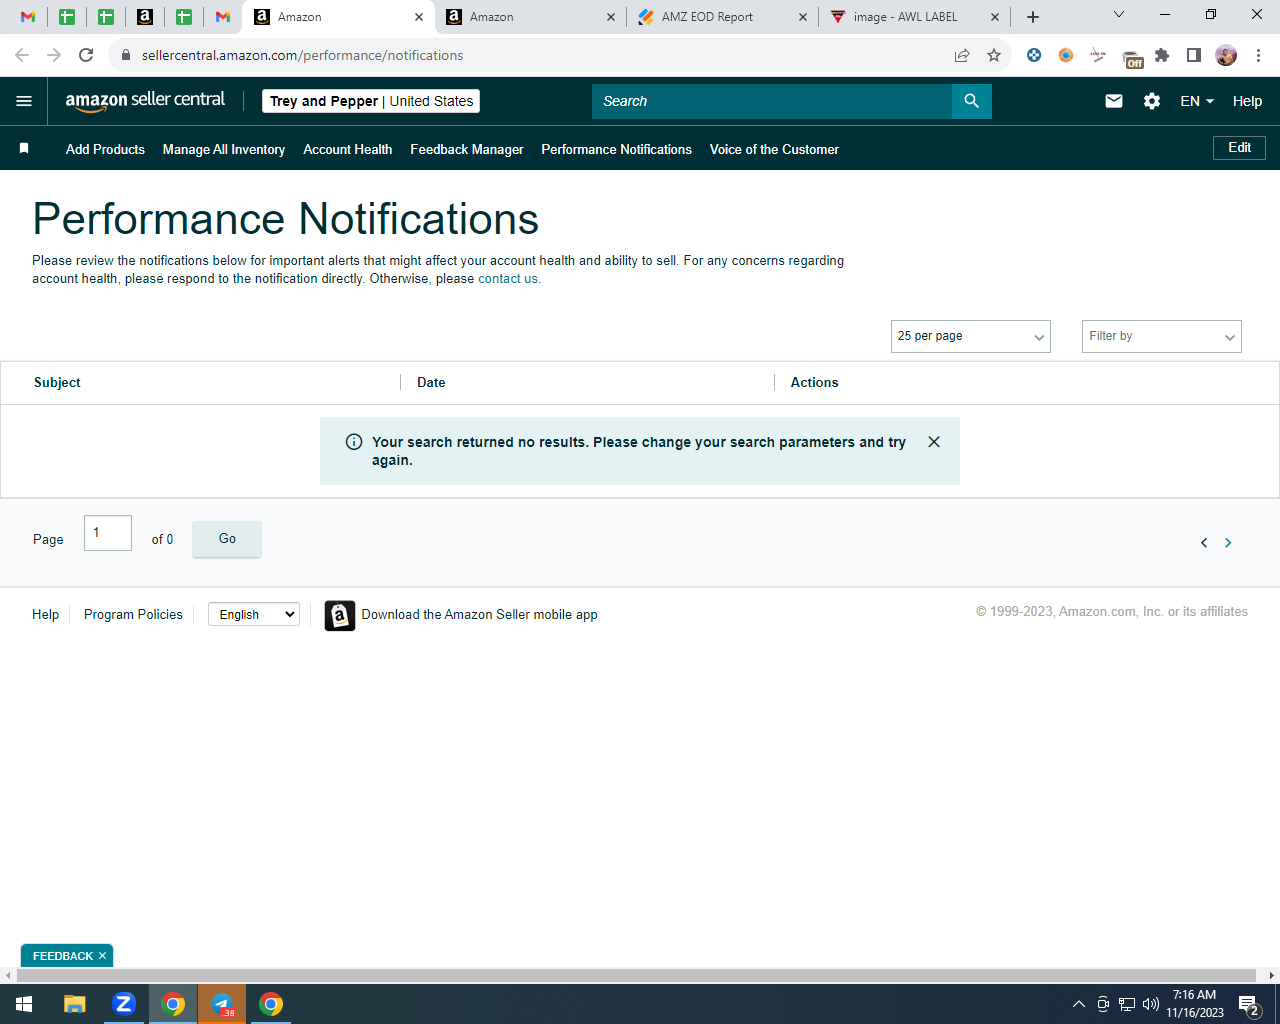Share this page icon in address bar
This screenshot has height=1024, width=1280.
[x=962, y=55]
